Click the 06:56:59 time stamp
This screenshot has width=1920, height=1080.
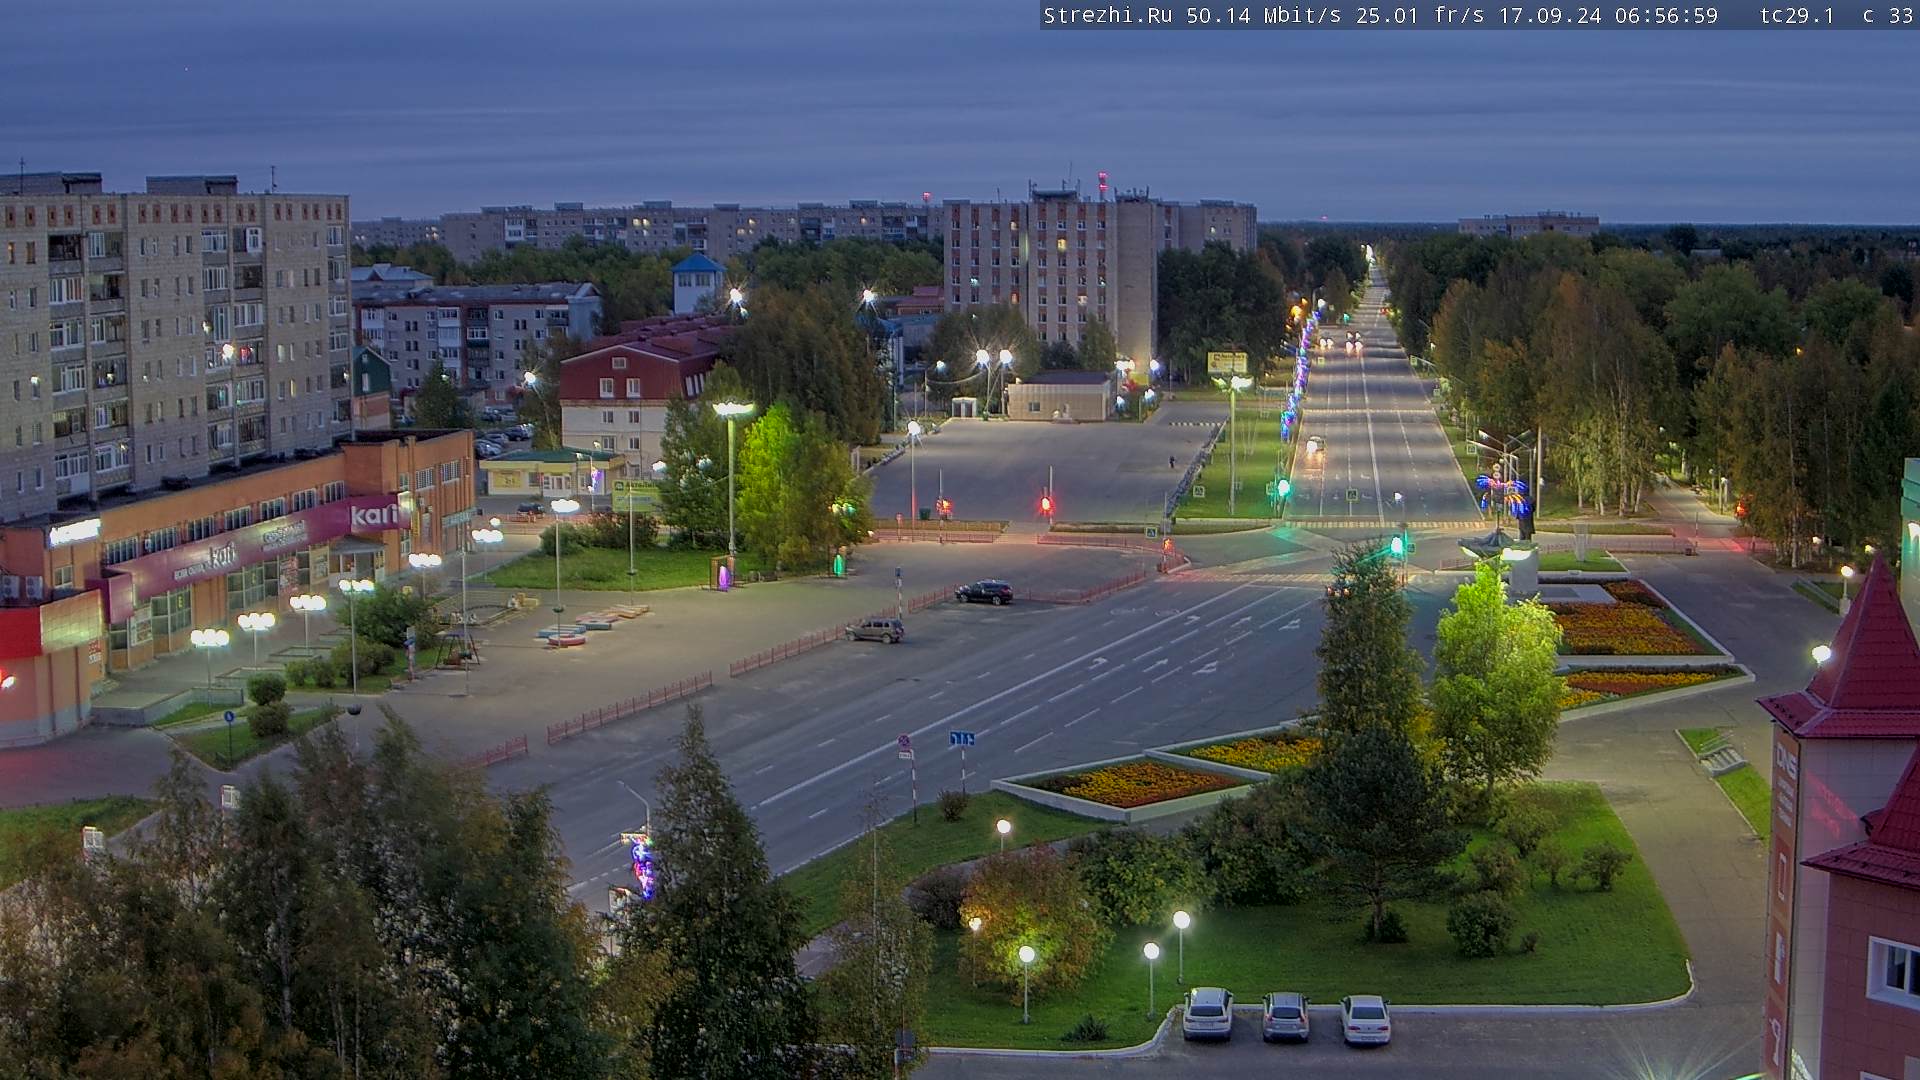coord(1666,16)
